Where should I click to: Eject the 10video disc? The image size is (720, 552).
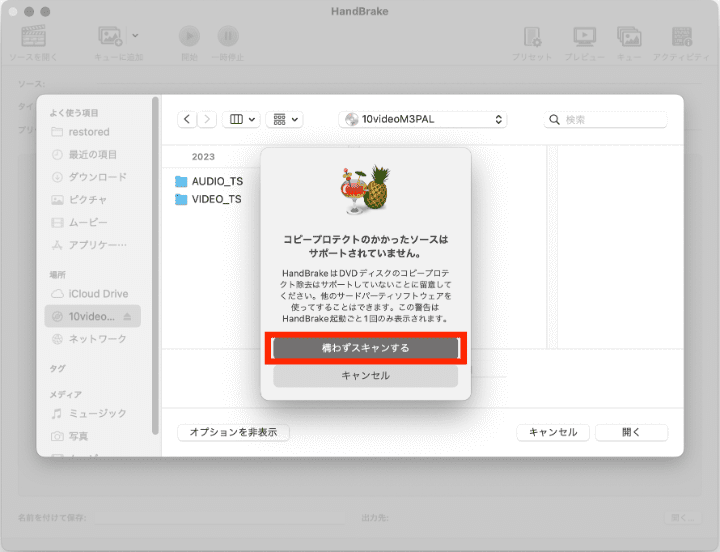tap(128, 316)
